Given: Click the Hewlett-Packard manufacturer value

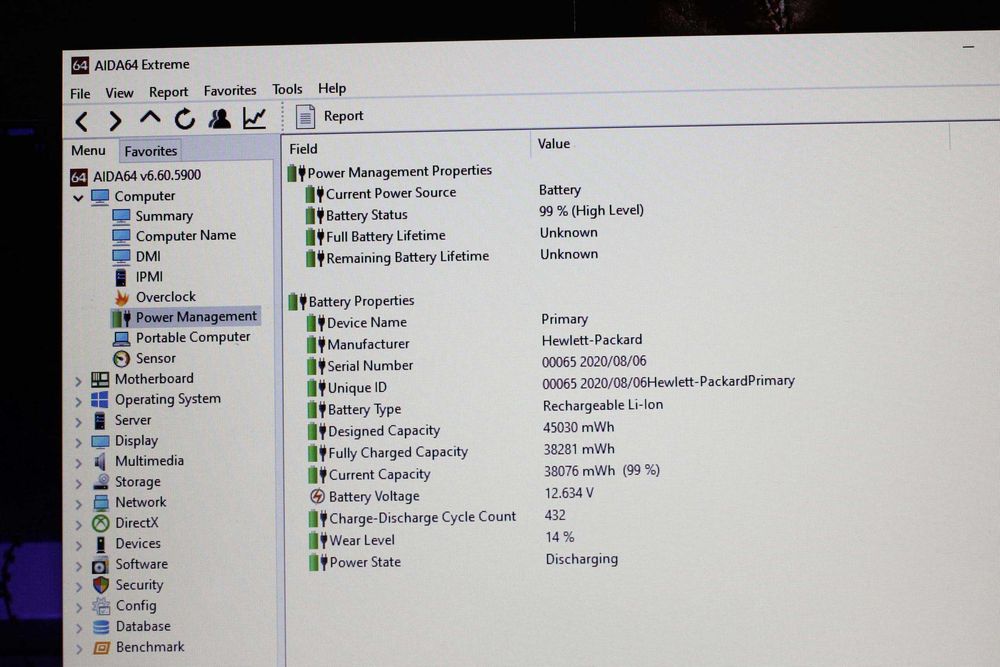Looking at the screenshot, I should tap(592, 340).
